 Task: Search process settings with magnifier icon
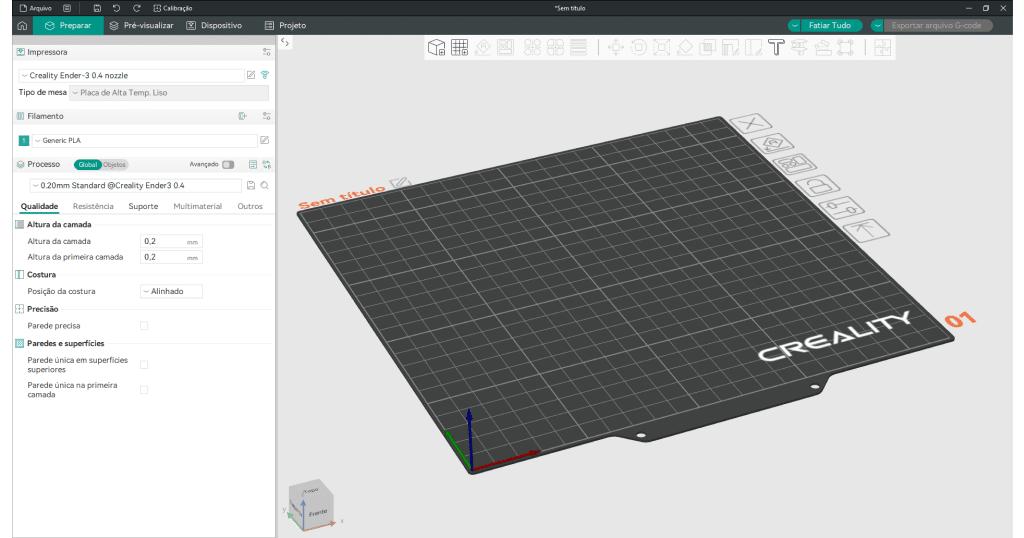264,185
